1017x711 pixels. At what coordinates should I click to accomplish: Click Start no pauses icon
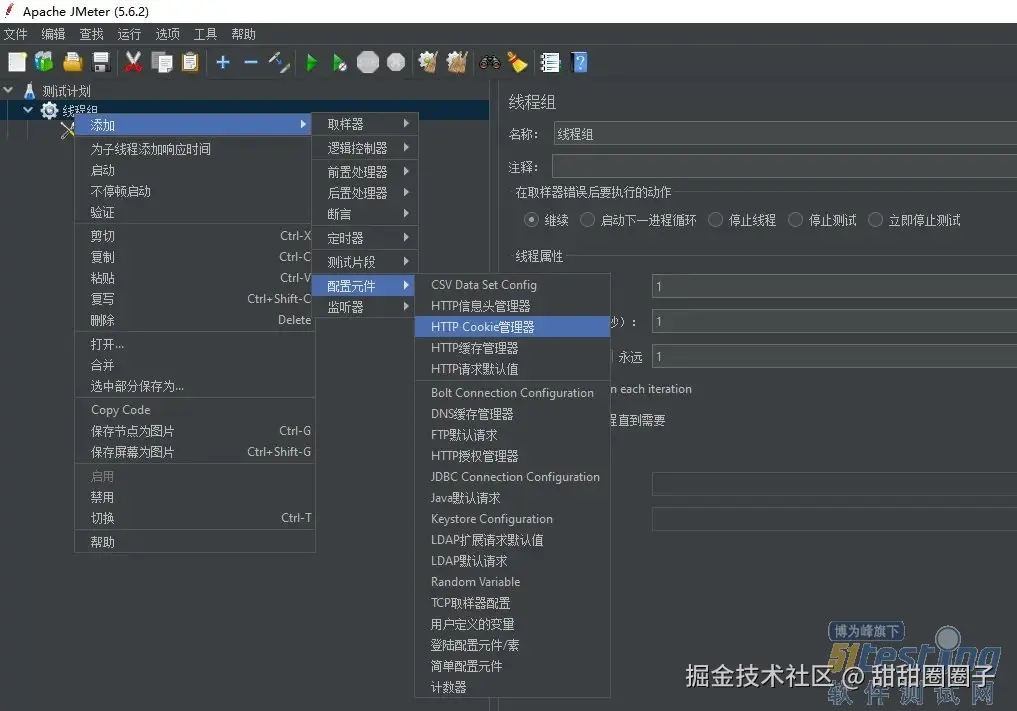coord(339,63)
